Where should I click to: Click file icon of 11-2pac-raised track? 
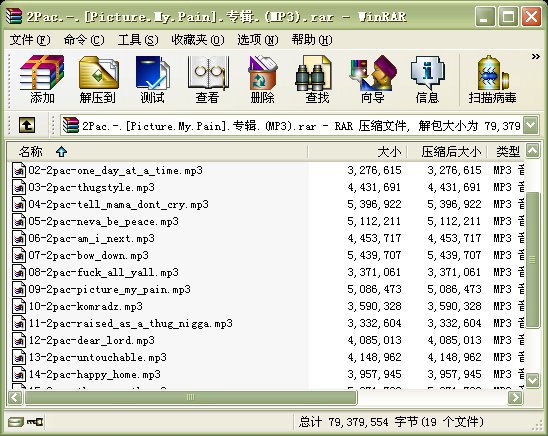[19, 324]
